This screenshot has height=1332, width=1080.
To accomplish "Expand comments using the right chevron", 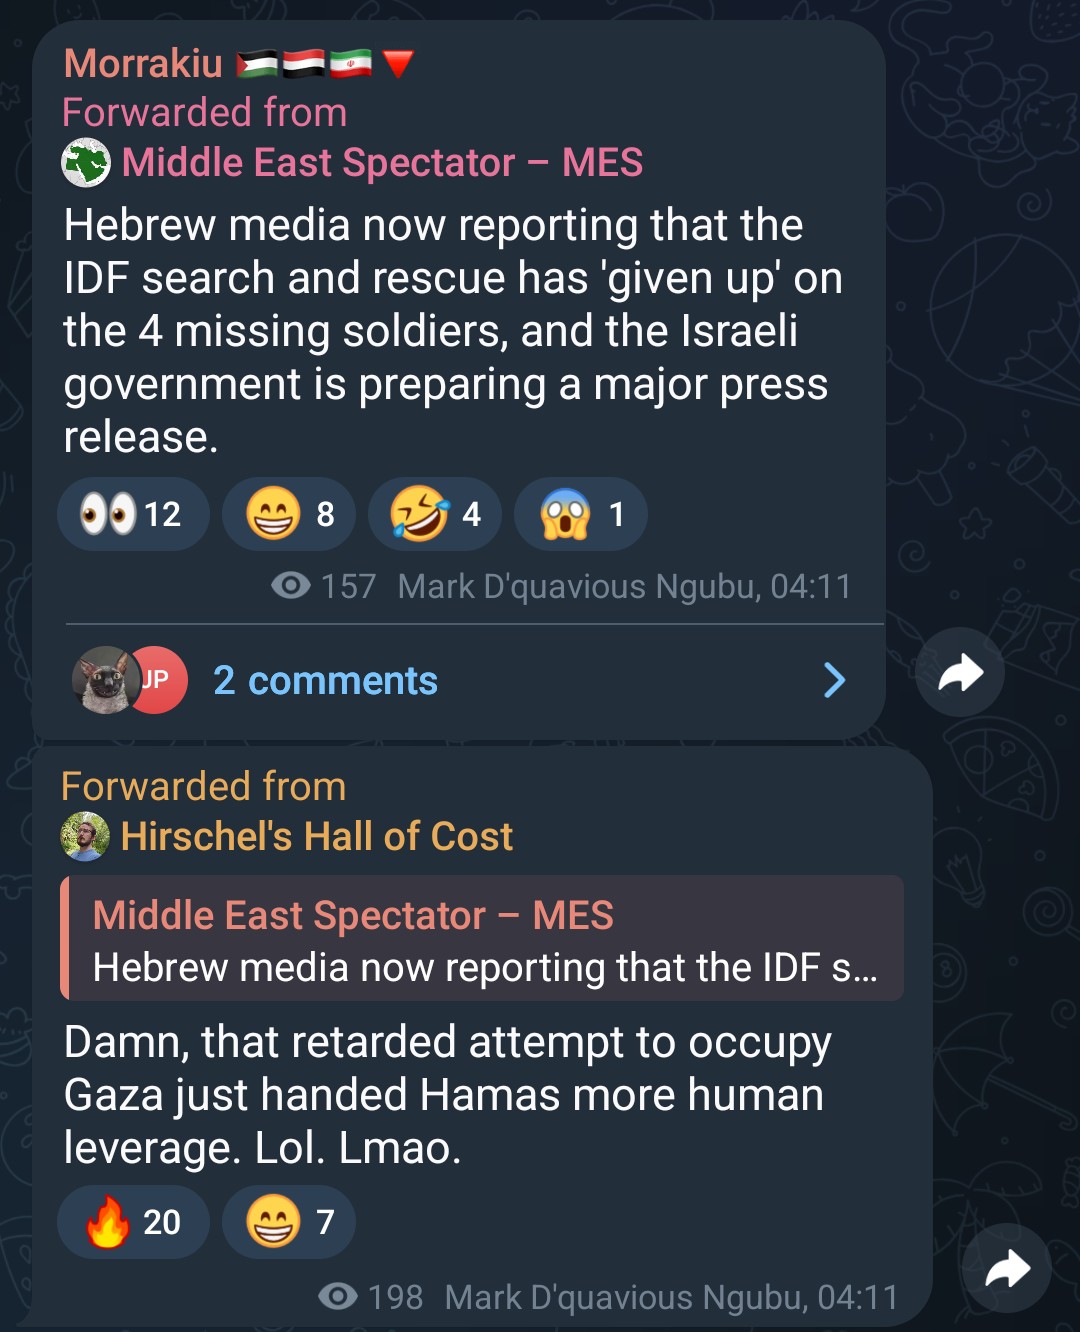I will 834,680.
